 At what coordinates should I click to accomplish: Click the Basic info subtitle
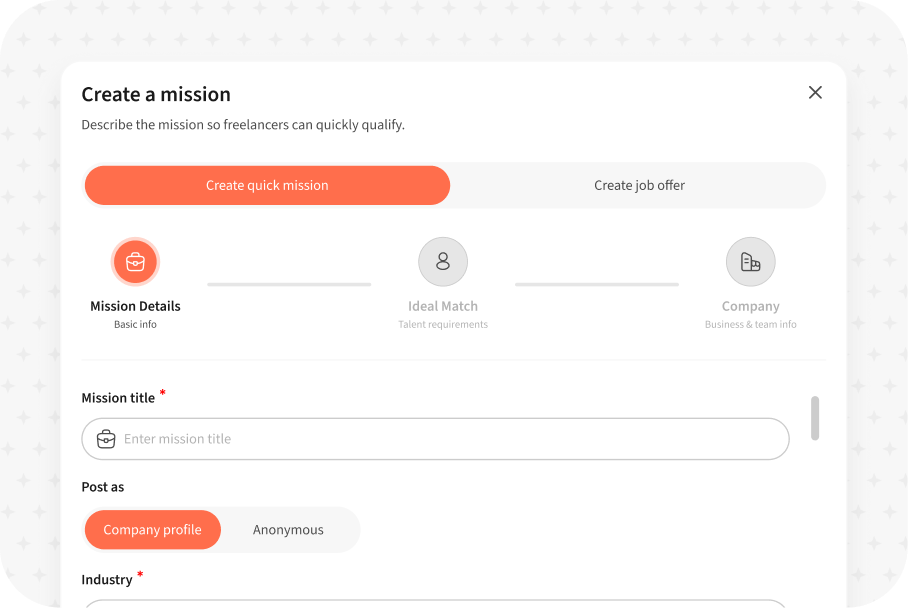[x=136, y=325]
